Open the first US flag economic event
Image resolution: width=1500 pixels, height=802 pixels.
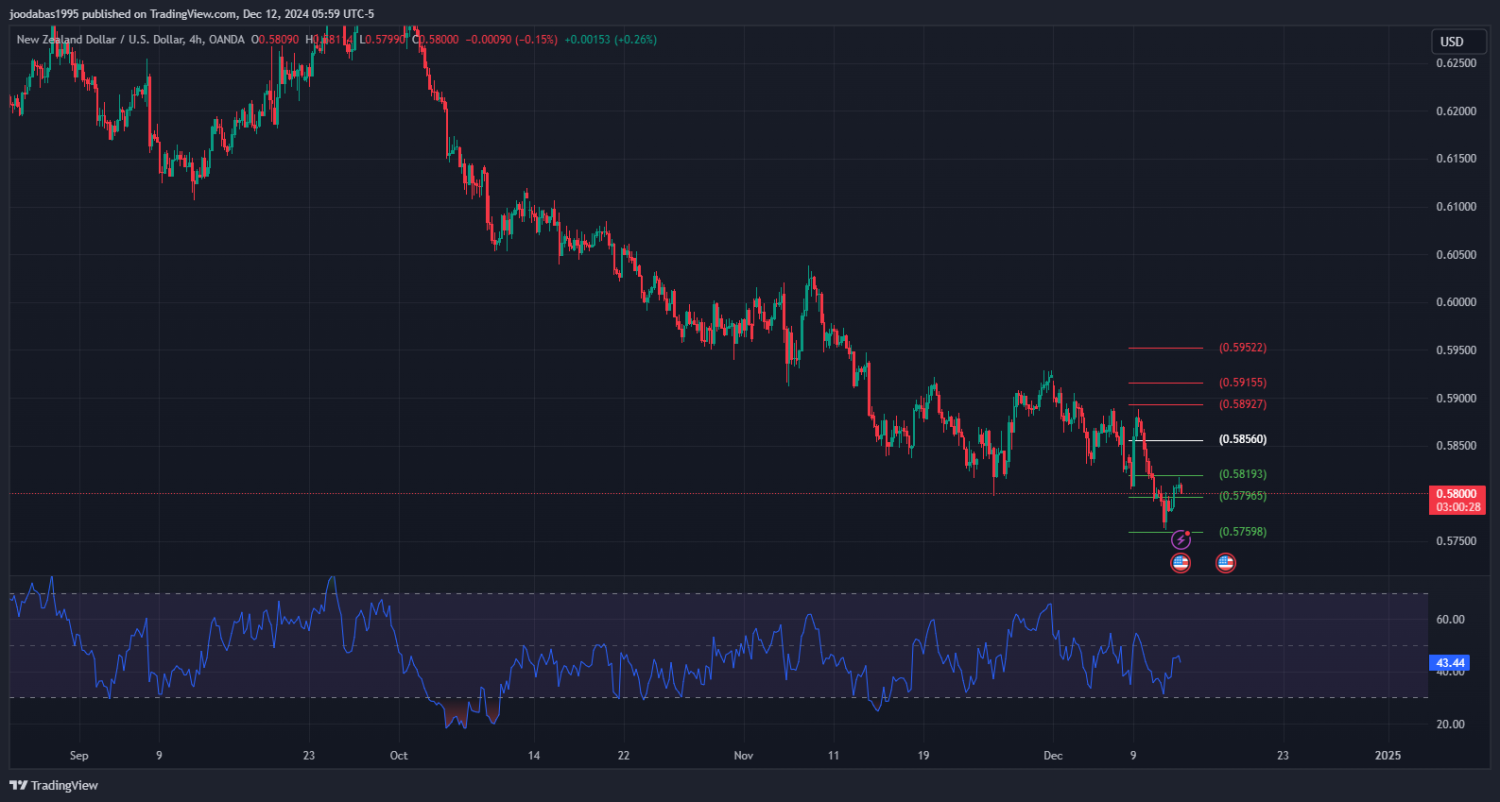(1180, 563)
